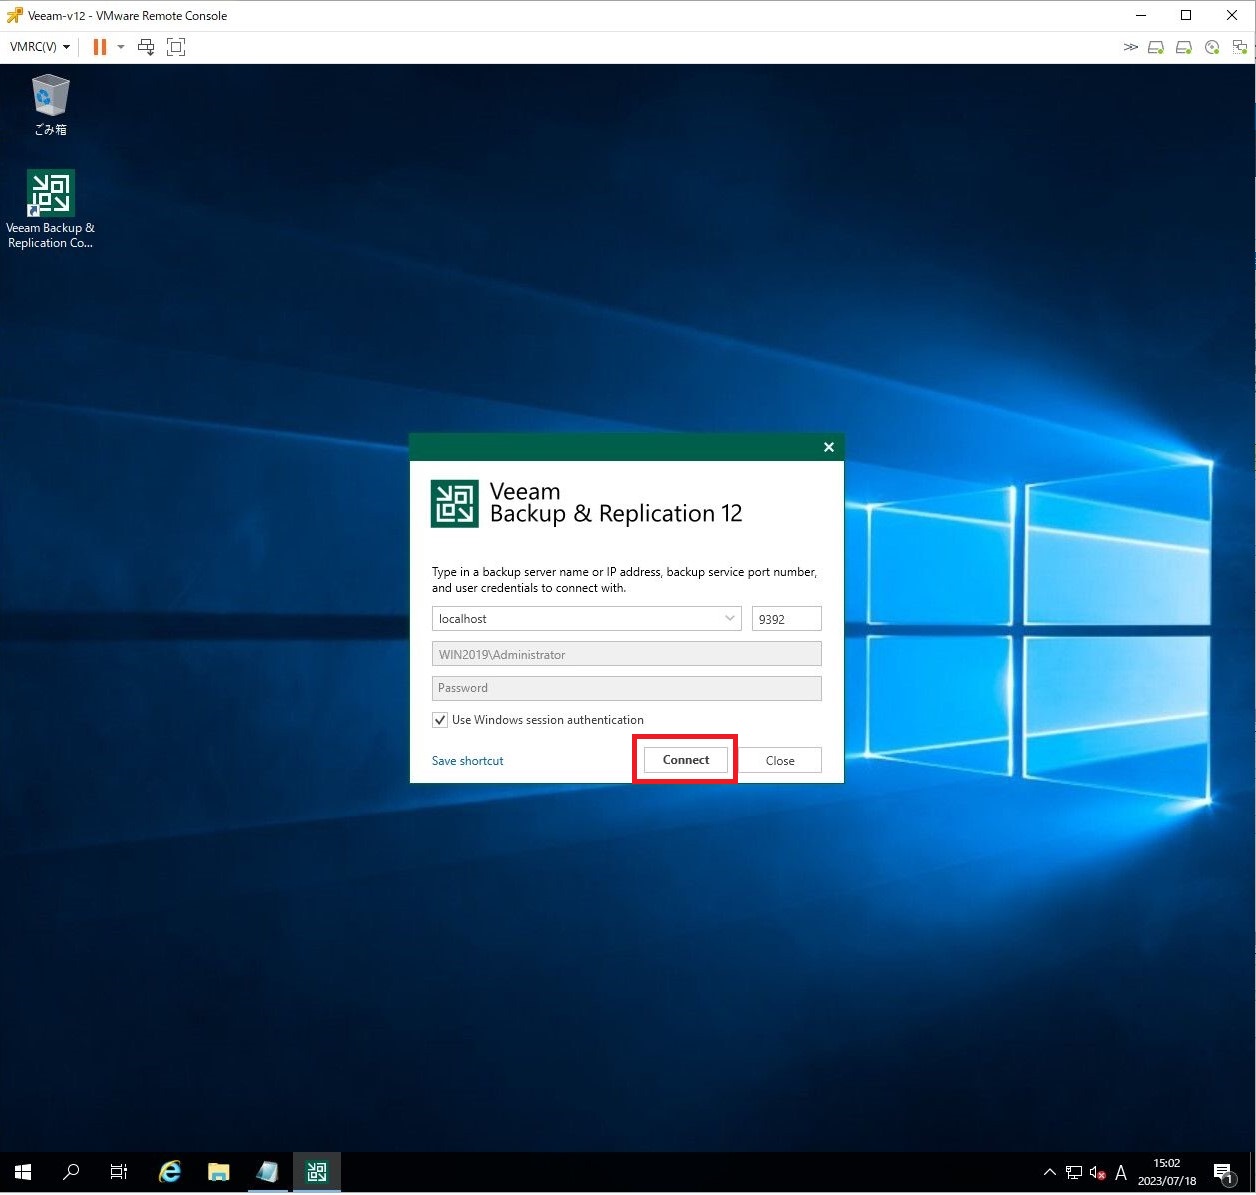Launch Internet Explorer from taskbar
Screen dimensions: 1256x1195
pyautogui.click(x=170, y=1172)
